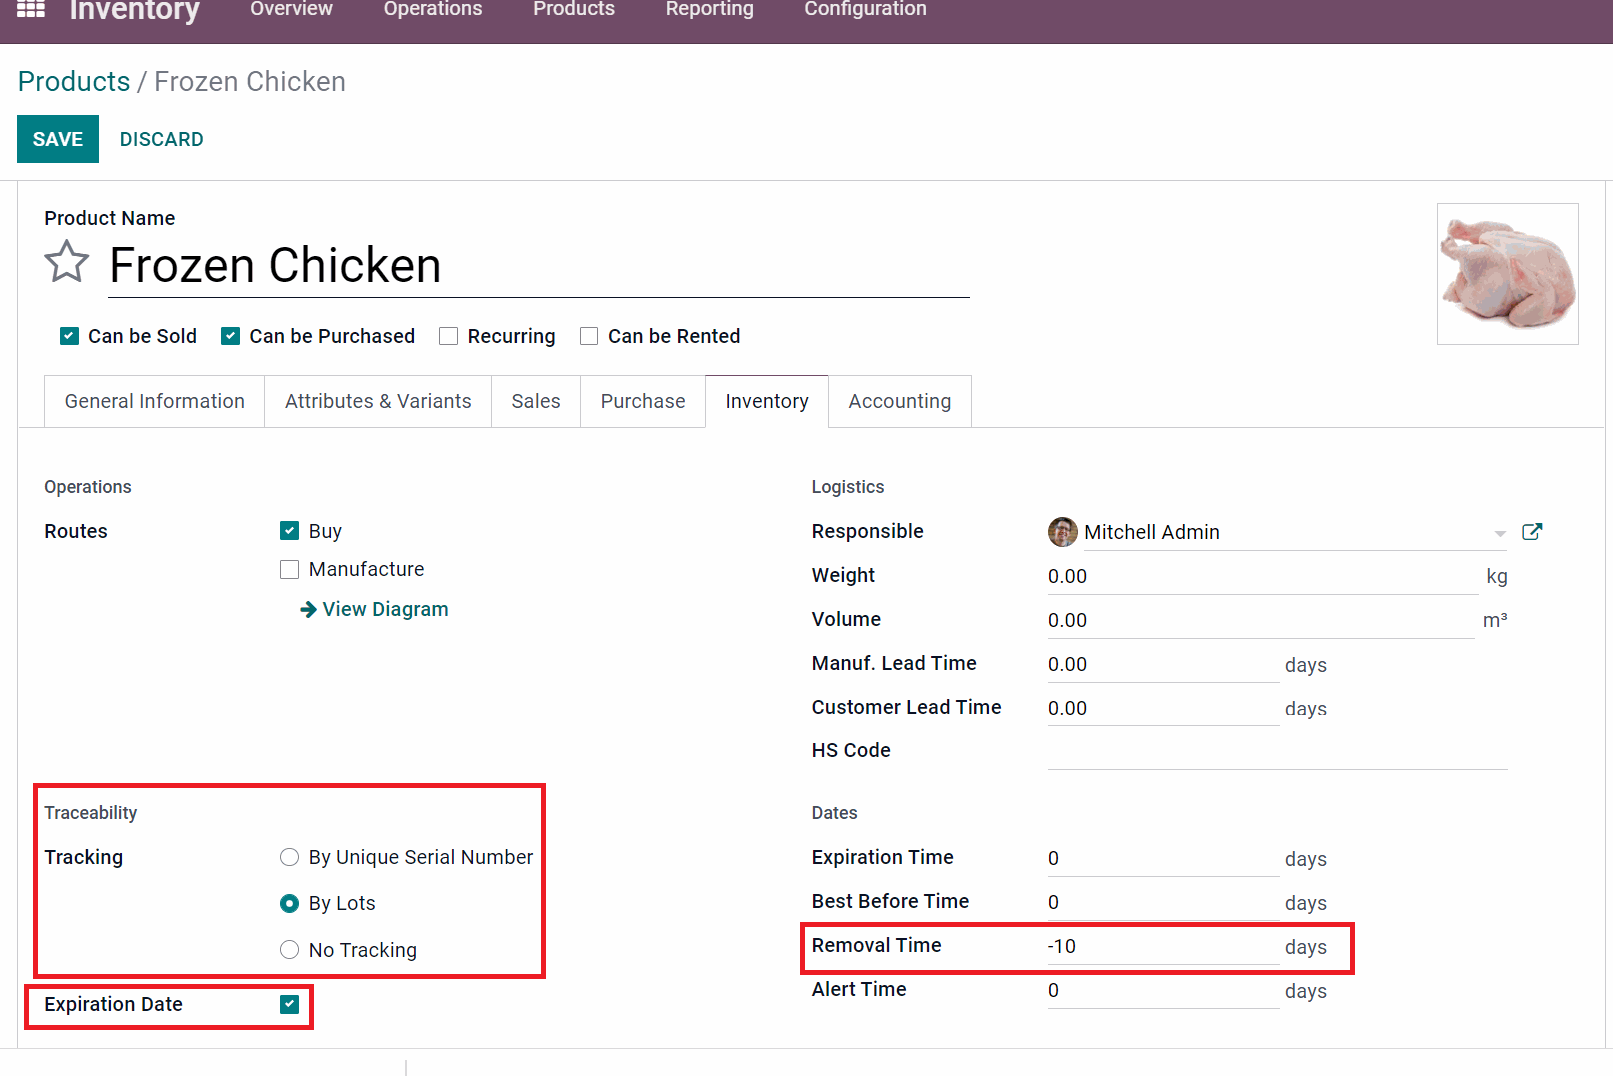
Task: Switch to the Accounting tab
Action: click(899, 401)
